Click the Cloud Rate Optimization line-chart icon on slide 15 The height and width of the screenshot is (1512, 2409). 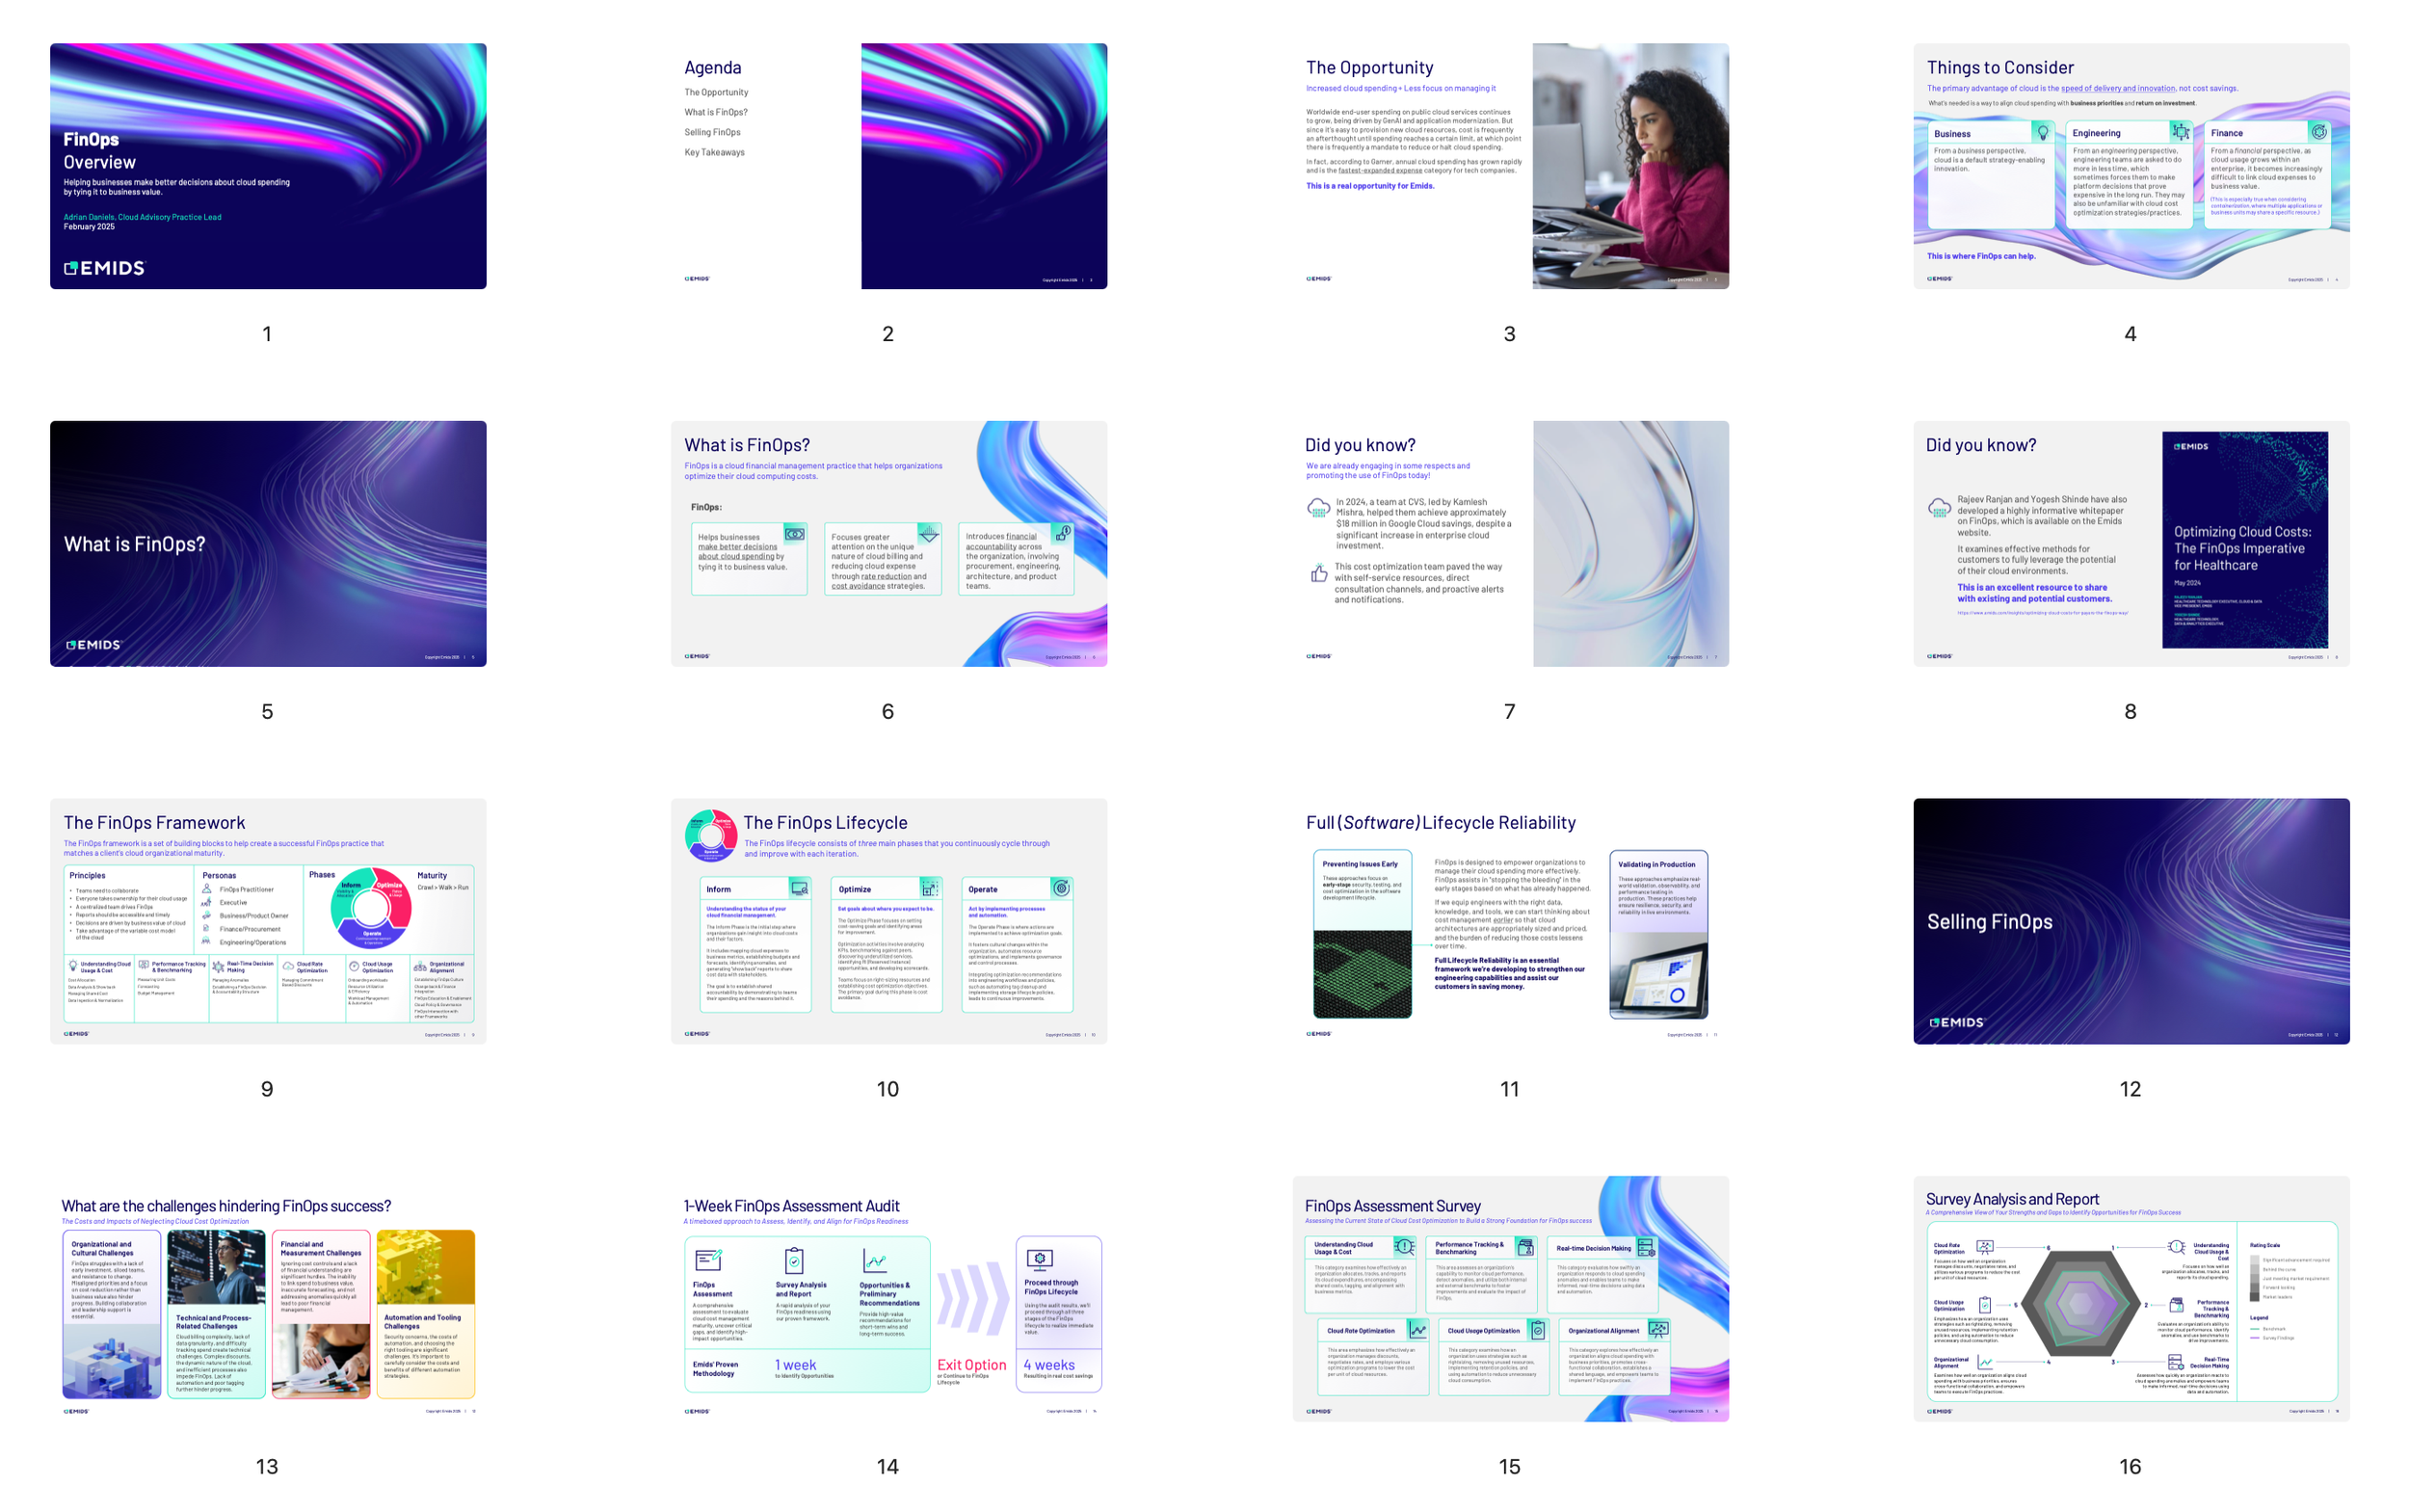1419,1330
